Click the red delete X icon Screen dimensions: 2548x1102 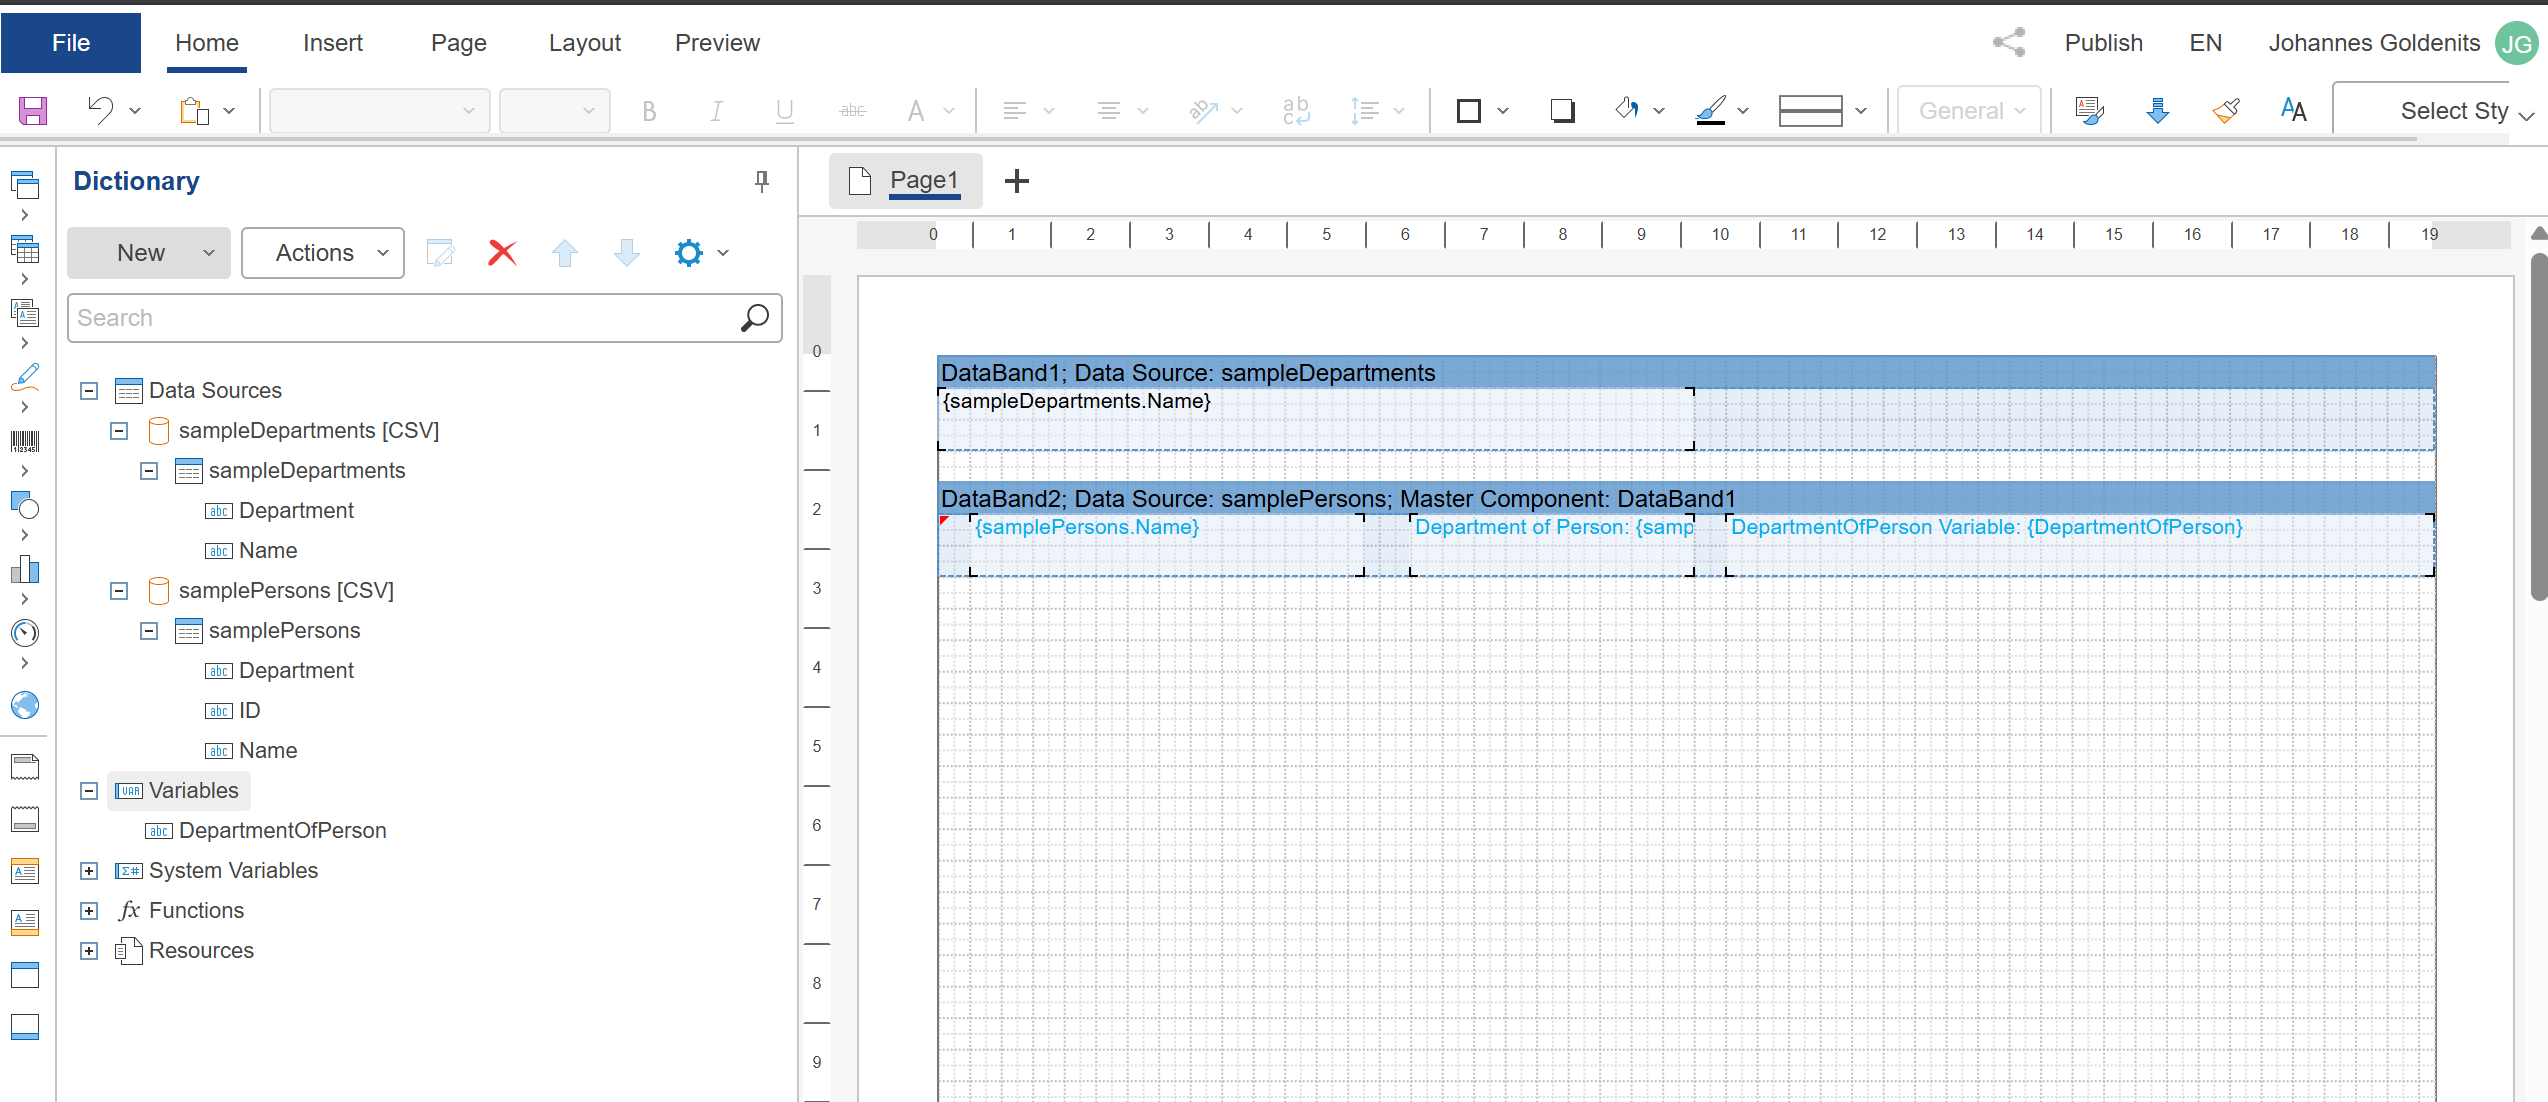click(502, 253)
